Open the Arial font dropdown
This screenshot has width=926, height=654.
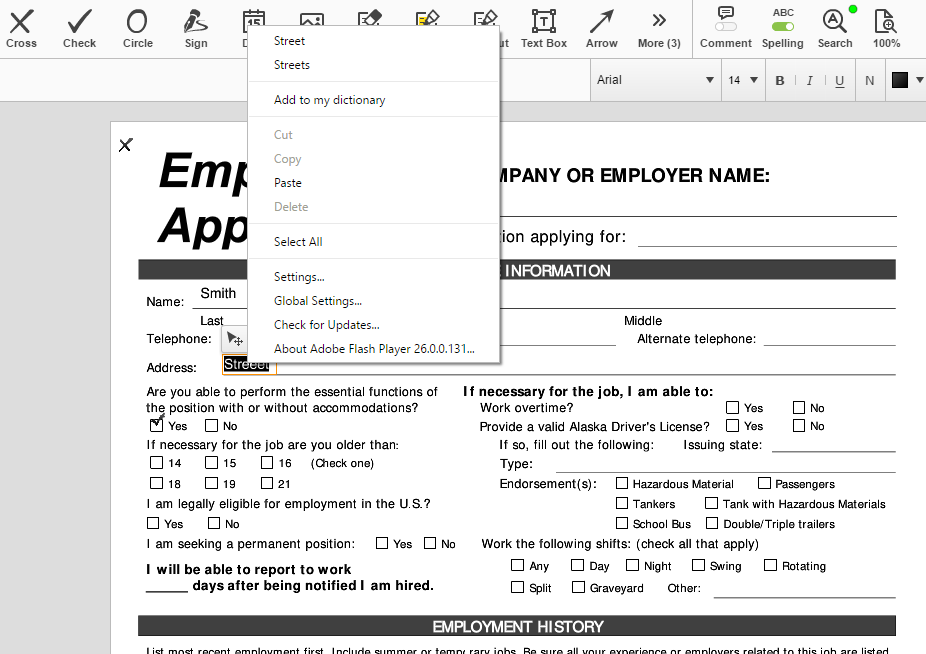pos(656,80)
